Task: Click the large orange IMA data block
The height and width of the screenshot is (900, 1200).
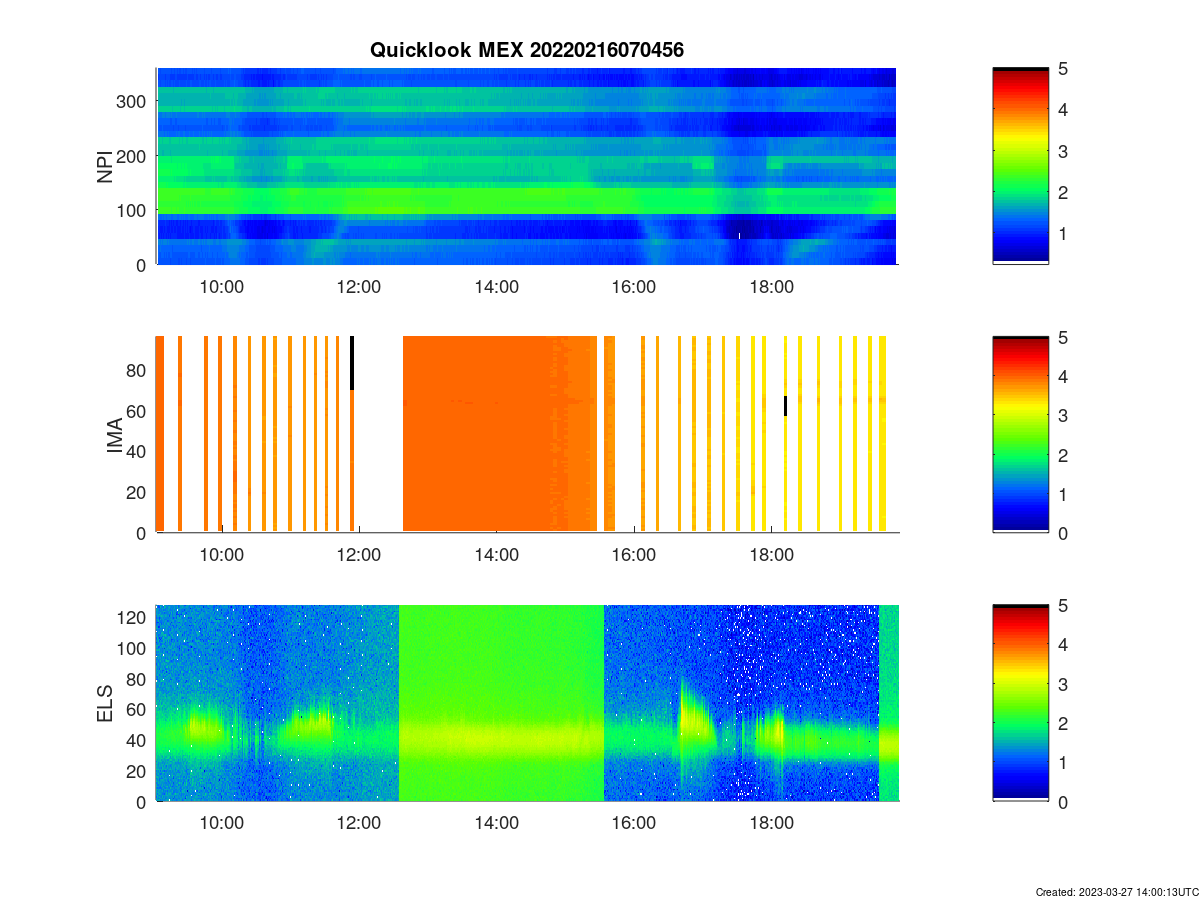Action: pyautogui.click(x=499, y=434)
